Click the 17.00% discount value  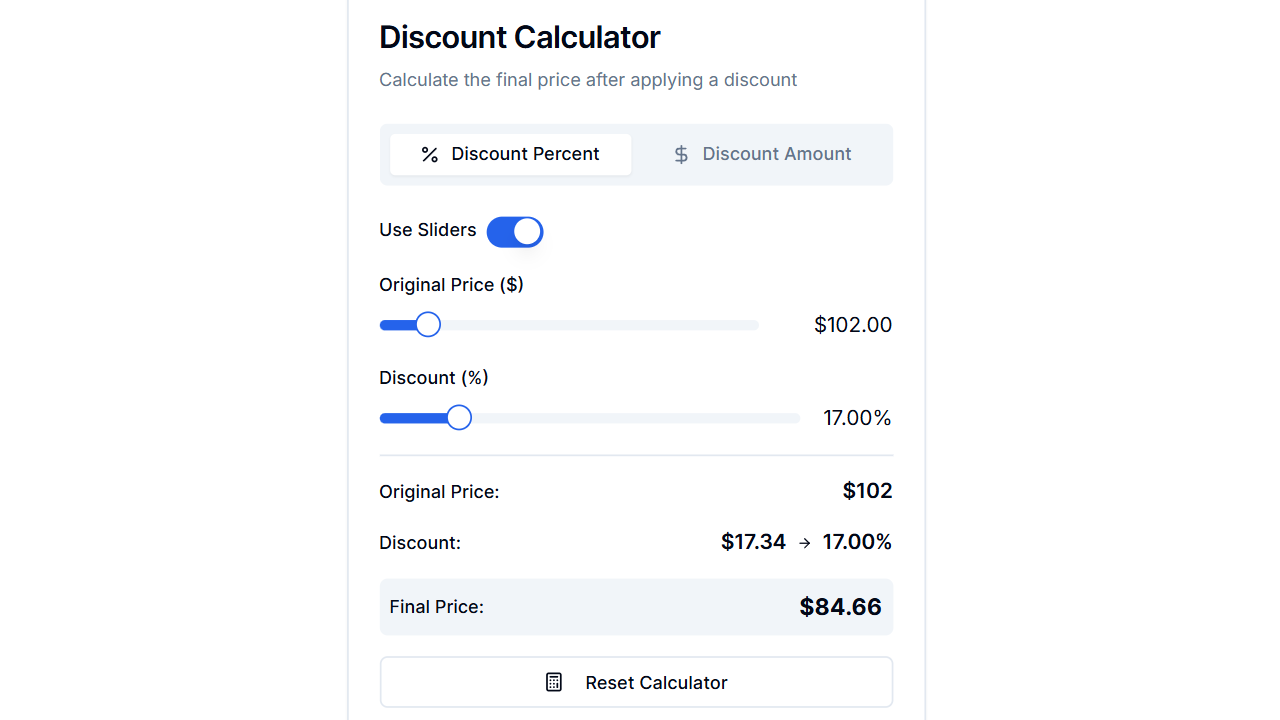tap(857, 417)
